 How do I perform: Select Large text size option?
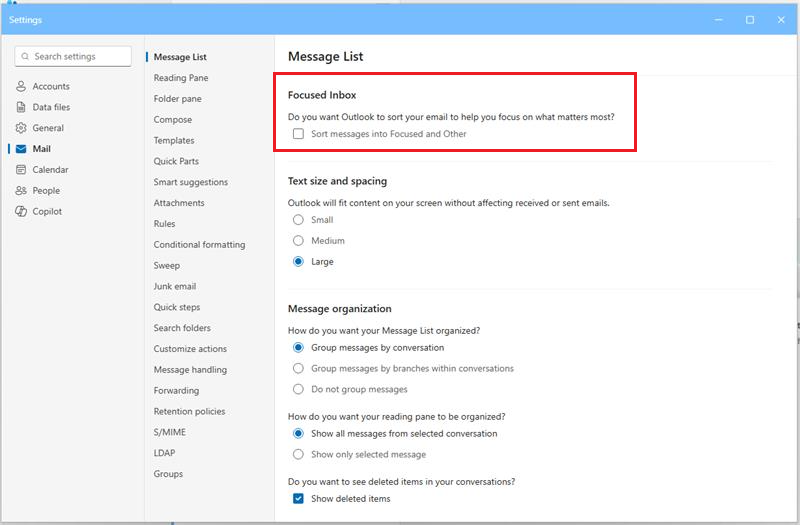[x=298, y=262]
